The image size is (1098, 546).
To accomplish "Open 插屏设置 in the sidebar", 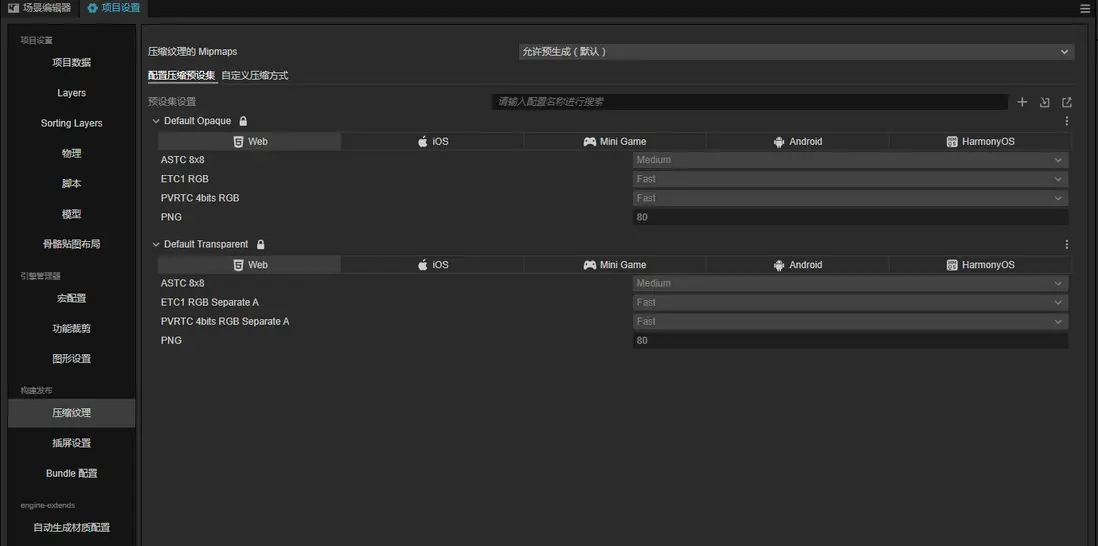I will pyautogui.click(x=71, y=443).
